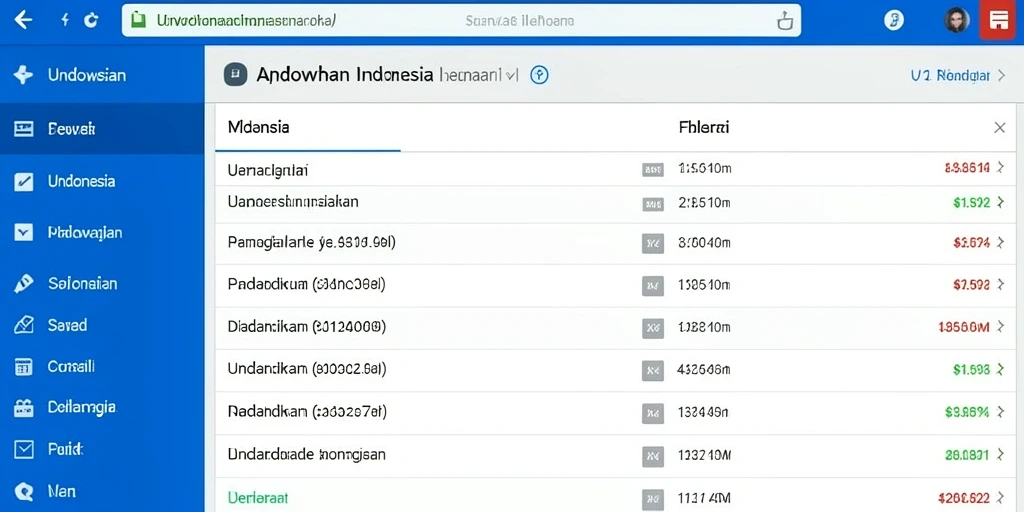
Task: Click the Poild mail sidebar icon
Action: click(x=24, y=449)
